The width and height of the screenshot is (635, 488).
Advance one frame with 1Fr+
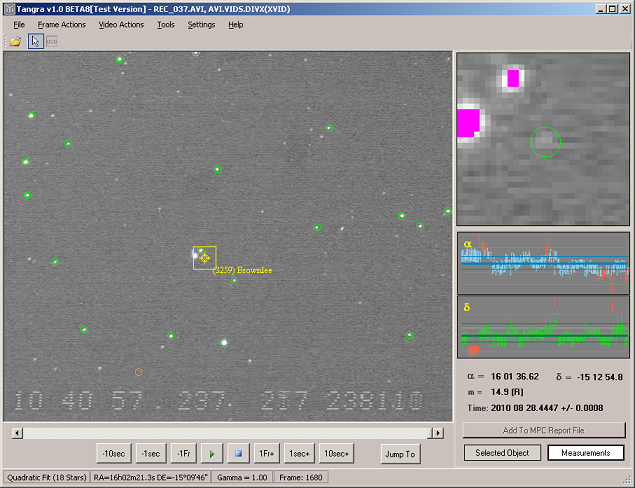click(266, 454)
